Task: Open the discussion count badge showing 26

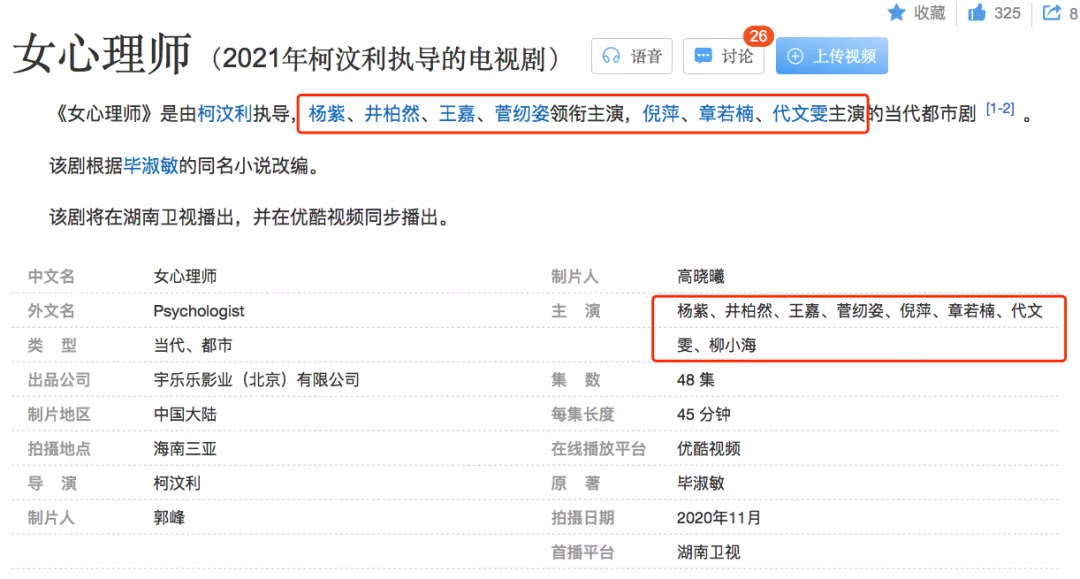Action: pos(759,35)
